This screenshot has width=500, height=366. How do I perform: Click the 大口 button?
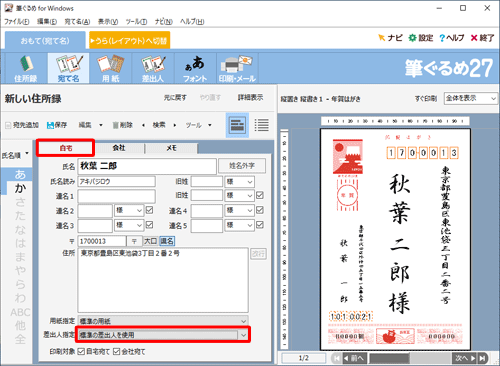point(150,241)
